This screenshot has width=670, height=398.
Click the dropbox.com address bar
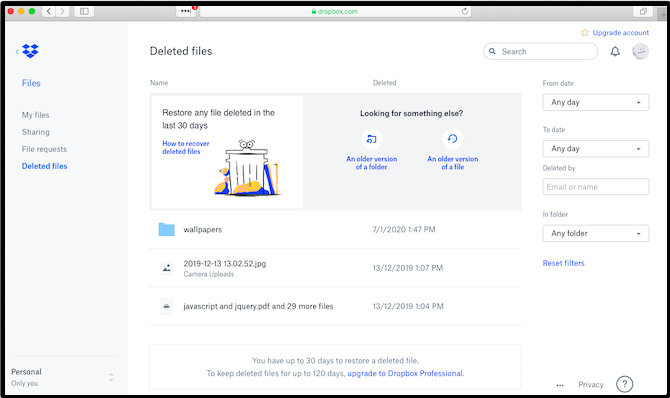click(x=335, y=12)
